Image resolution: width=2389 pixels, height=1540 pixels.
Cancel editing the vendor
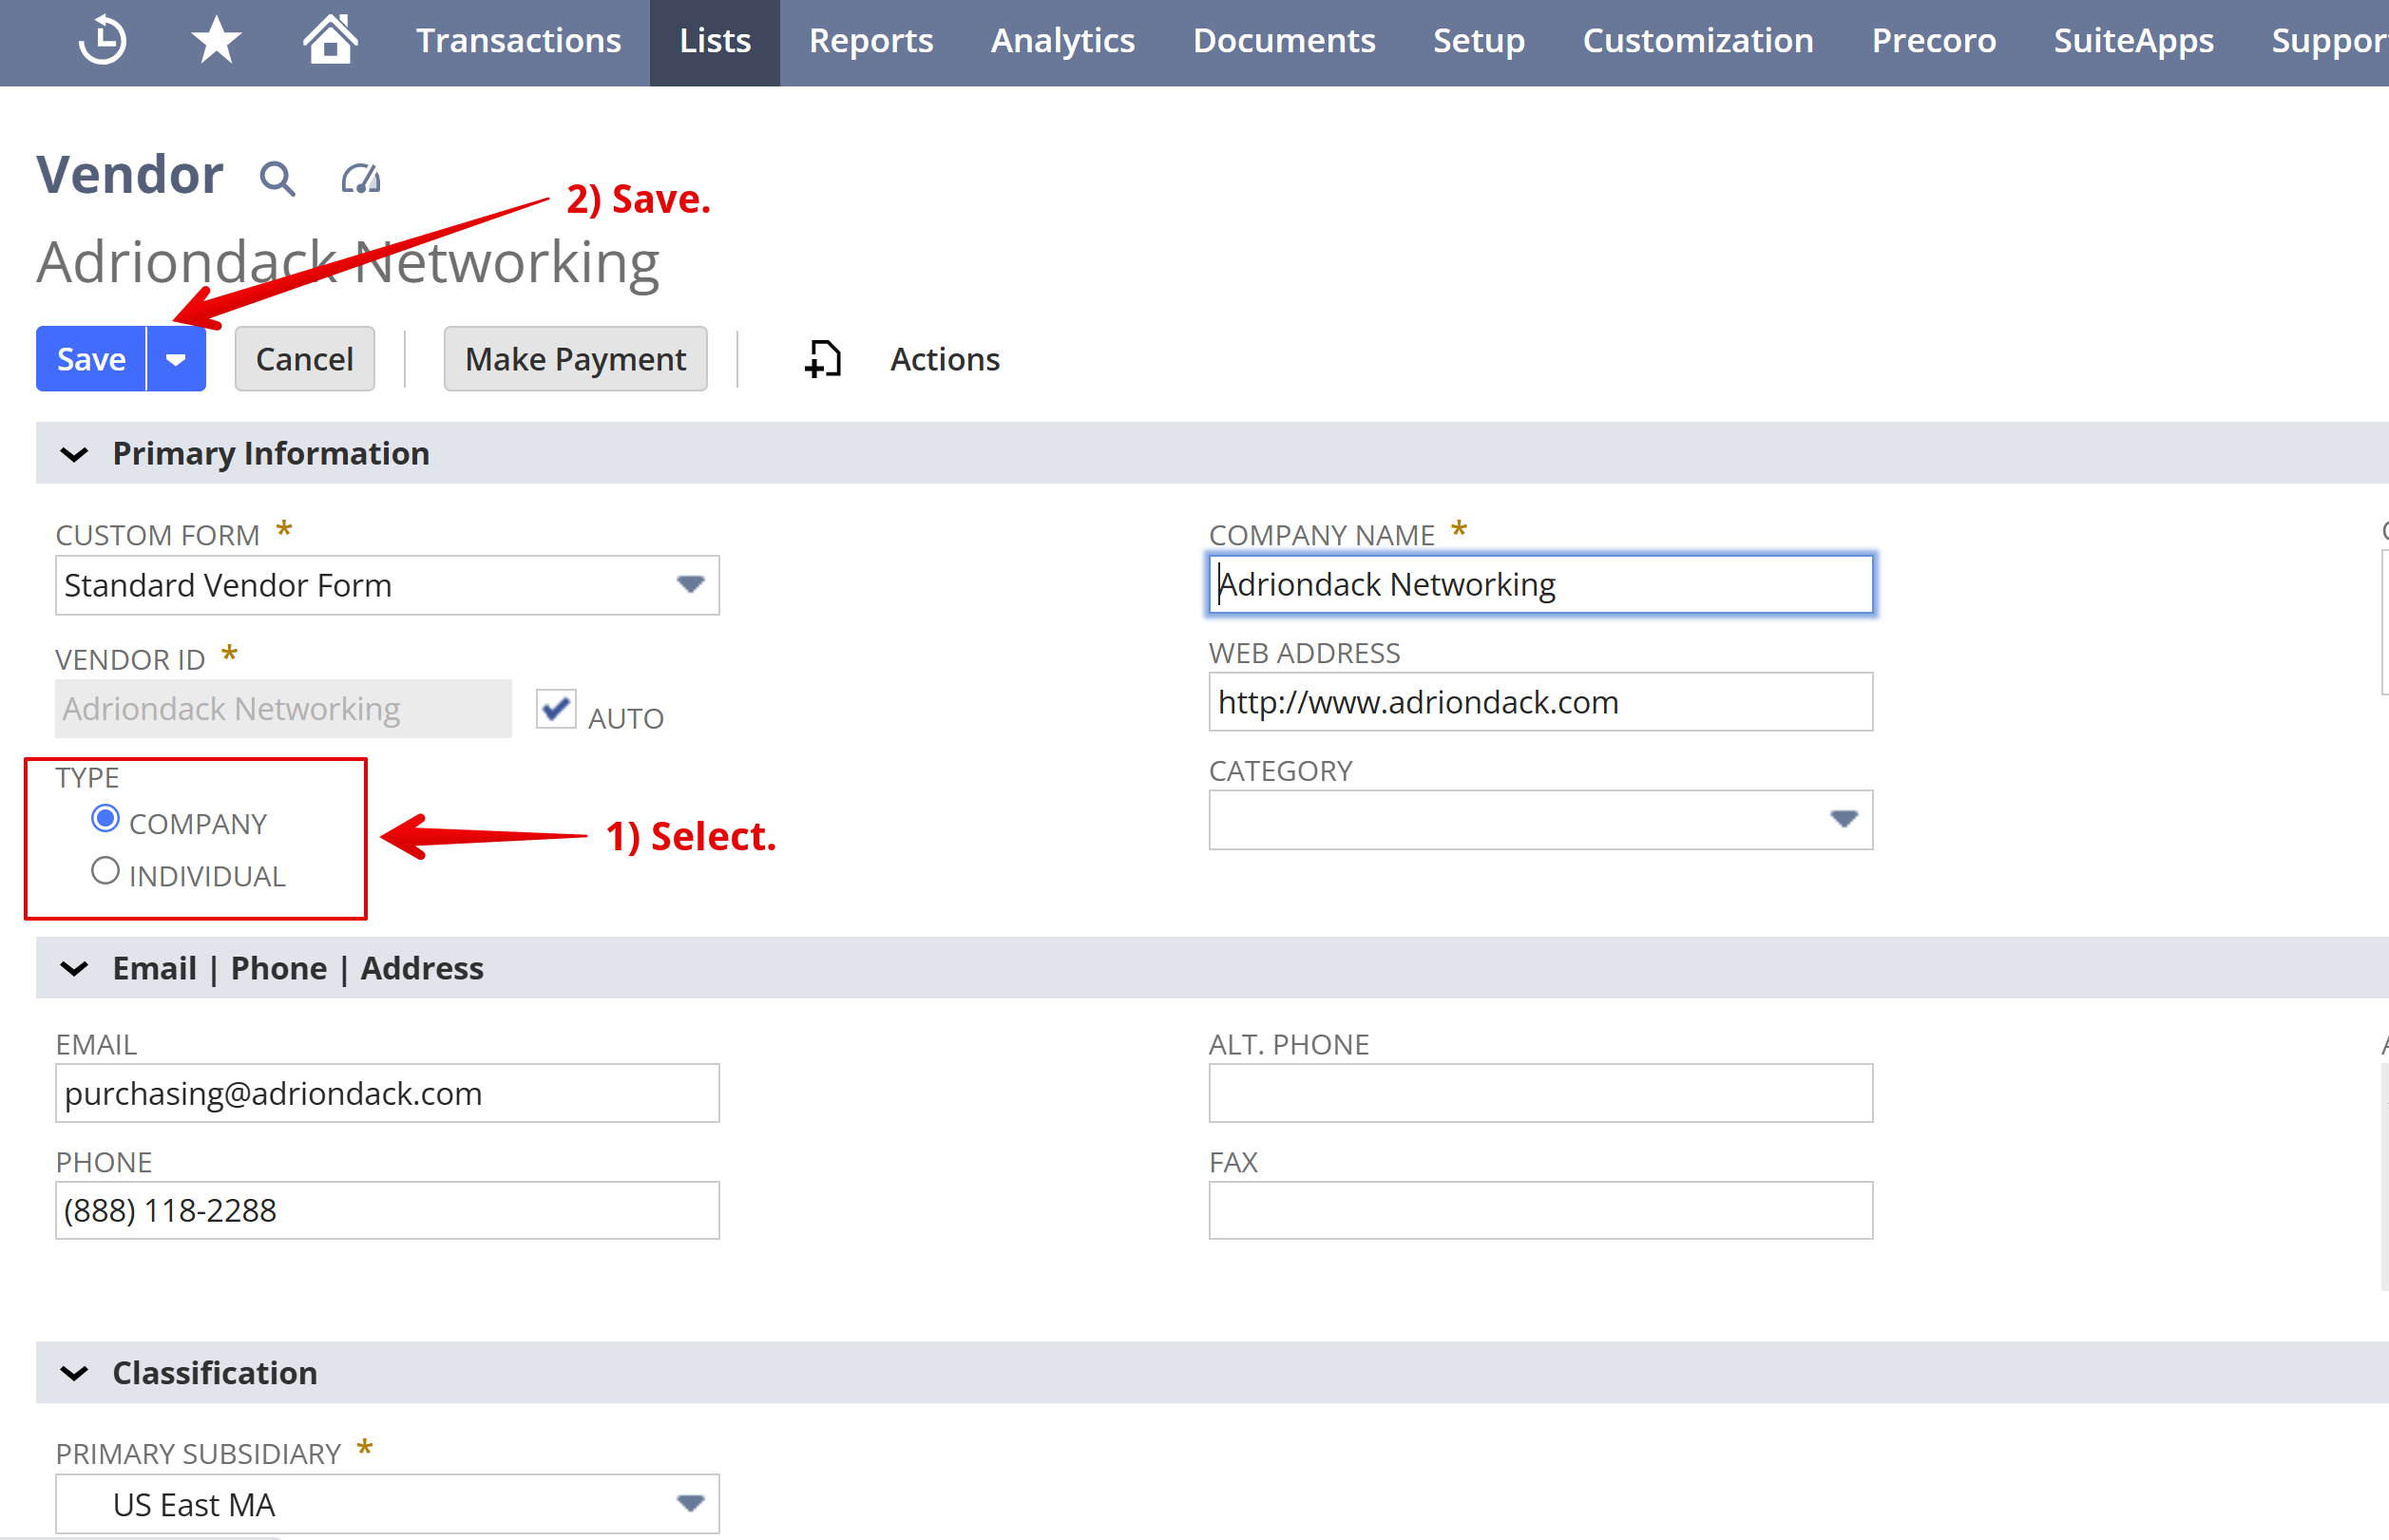[x=304, y=359]
